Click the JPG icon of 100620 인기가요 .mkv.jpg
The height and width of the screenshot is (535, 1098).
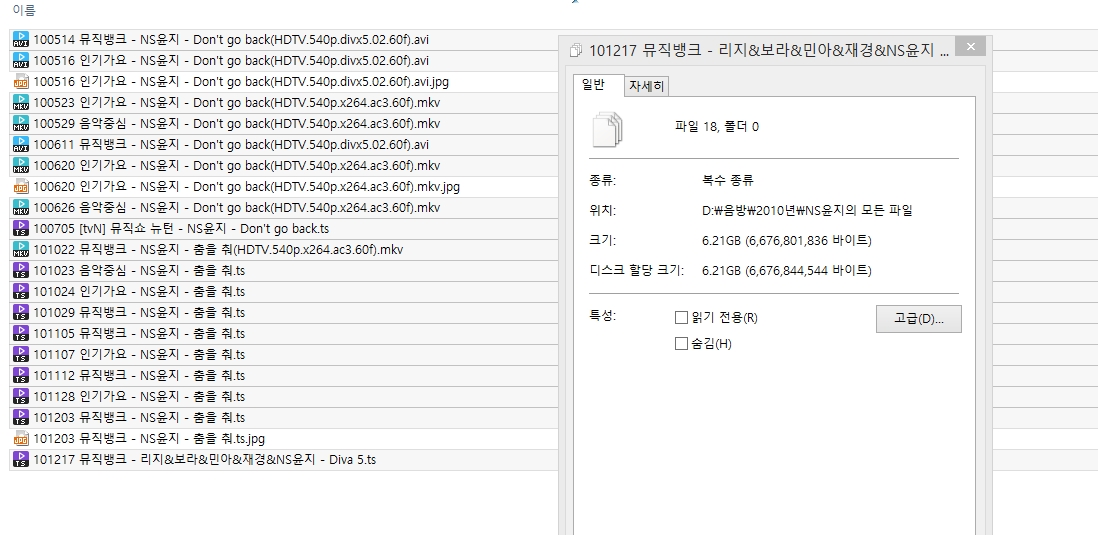tap(21, 187)
